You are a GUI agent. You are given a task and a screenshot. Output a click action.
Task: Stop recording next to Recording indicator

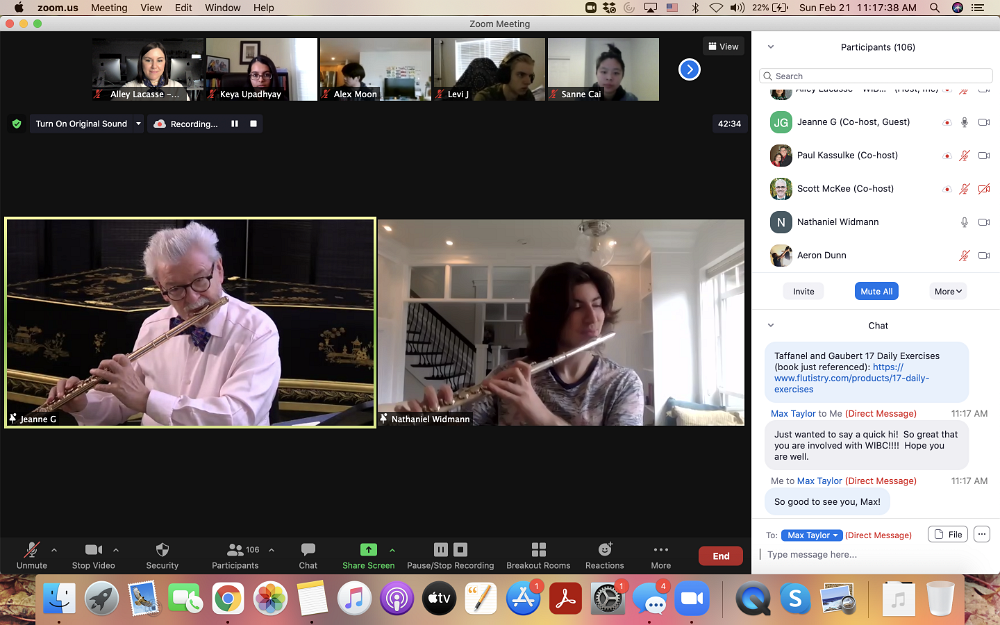[x=253, y=124]
